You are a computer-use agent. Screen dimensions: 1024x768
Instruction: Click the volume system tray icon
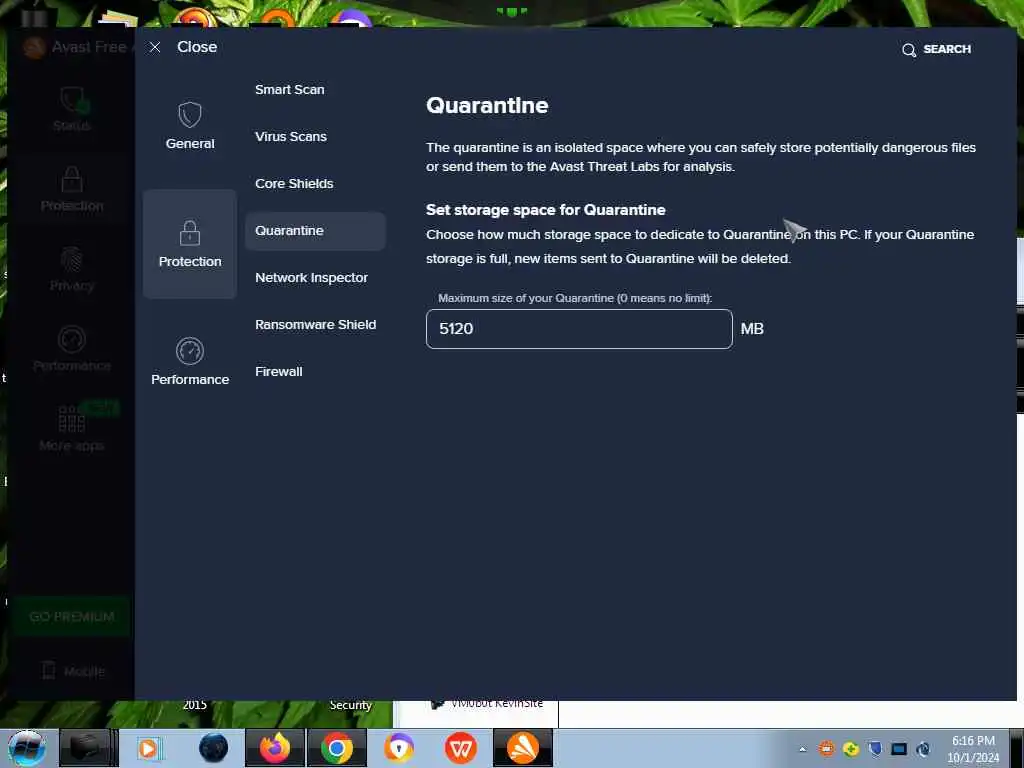(923, 749)
